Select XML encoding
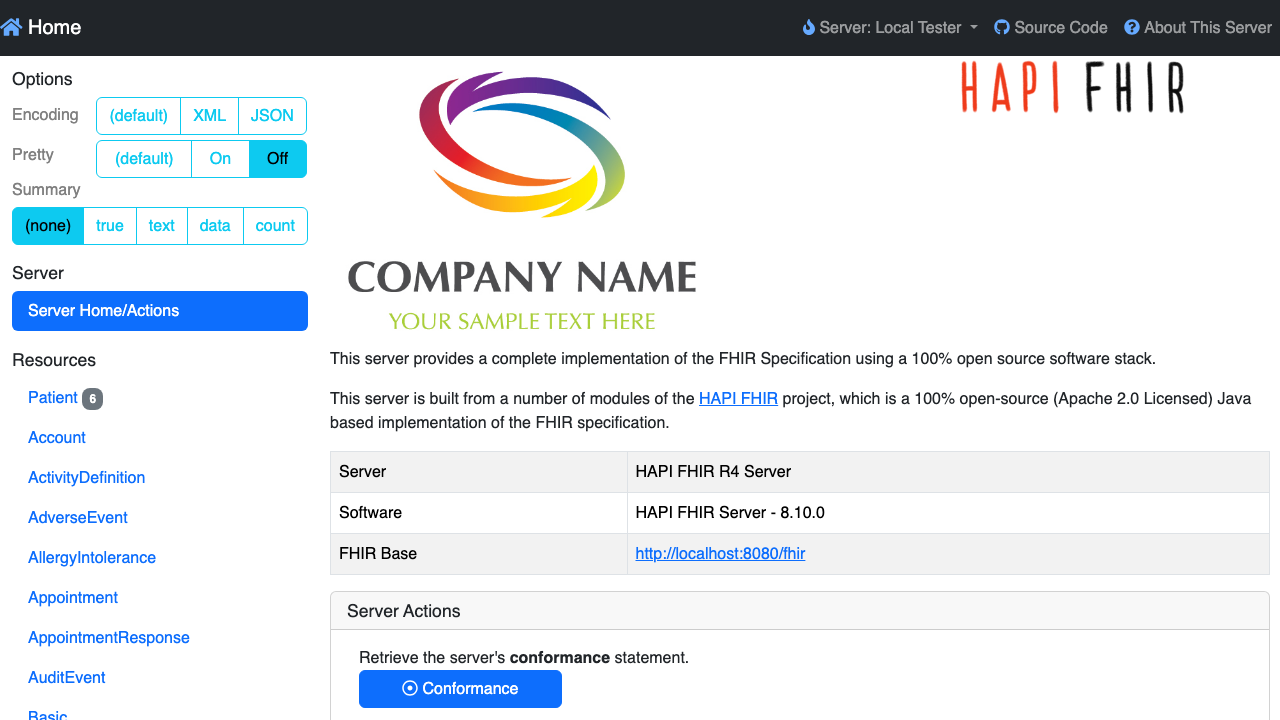 point(209,116)
